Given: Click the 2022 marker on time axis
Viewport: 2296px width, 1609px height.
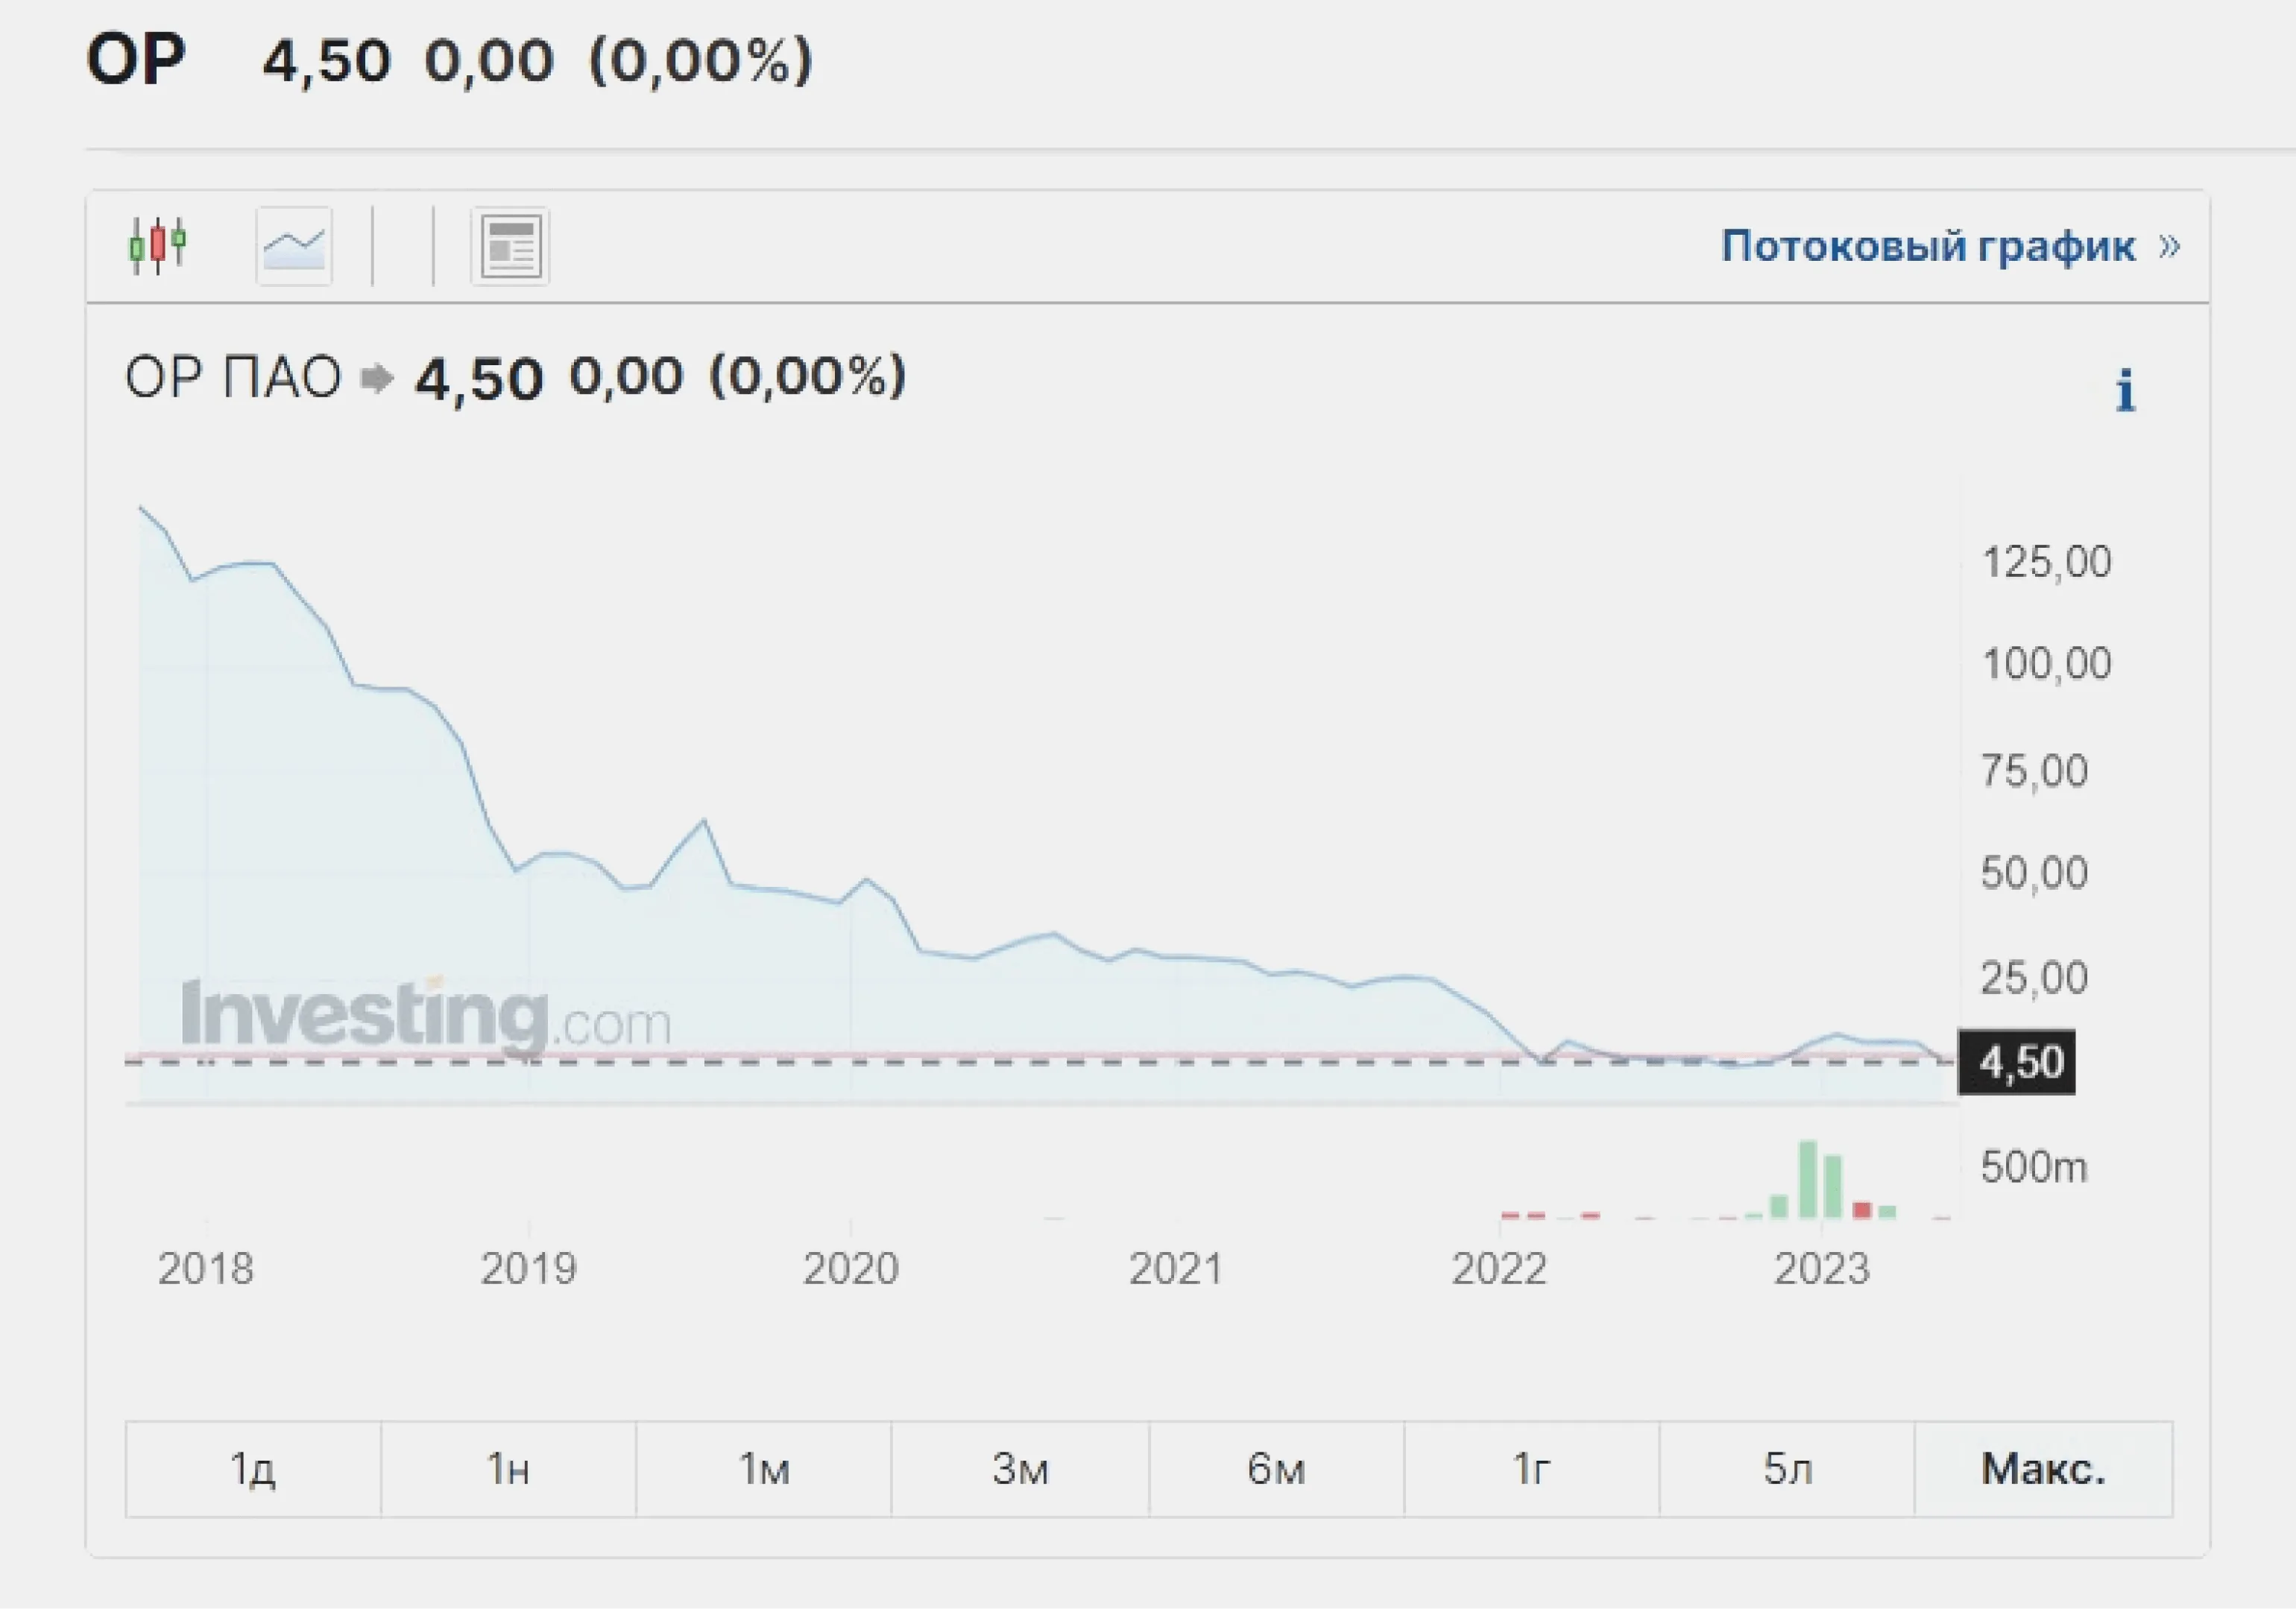Looking at the screenshot, I should [x=1499, y=1268].
